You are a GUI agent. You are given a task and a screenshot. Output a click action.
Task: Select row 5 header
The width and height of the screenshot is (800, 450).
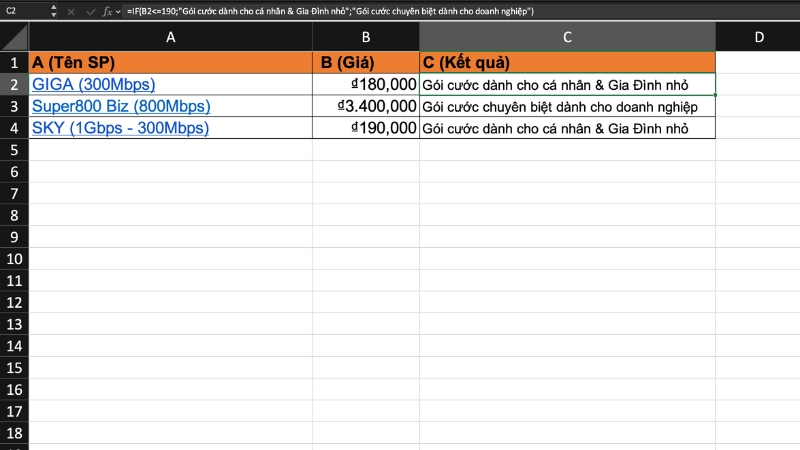point(14,150)
